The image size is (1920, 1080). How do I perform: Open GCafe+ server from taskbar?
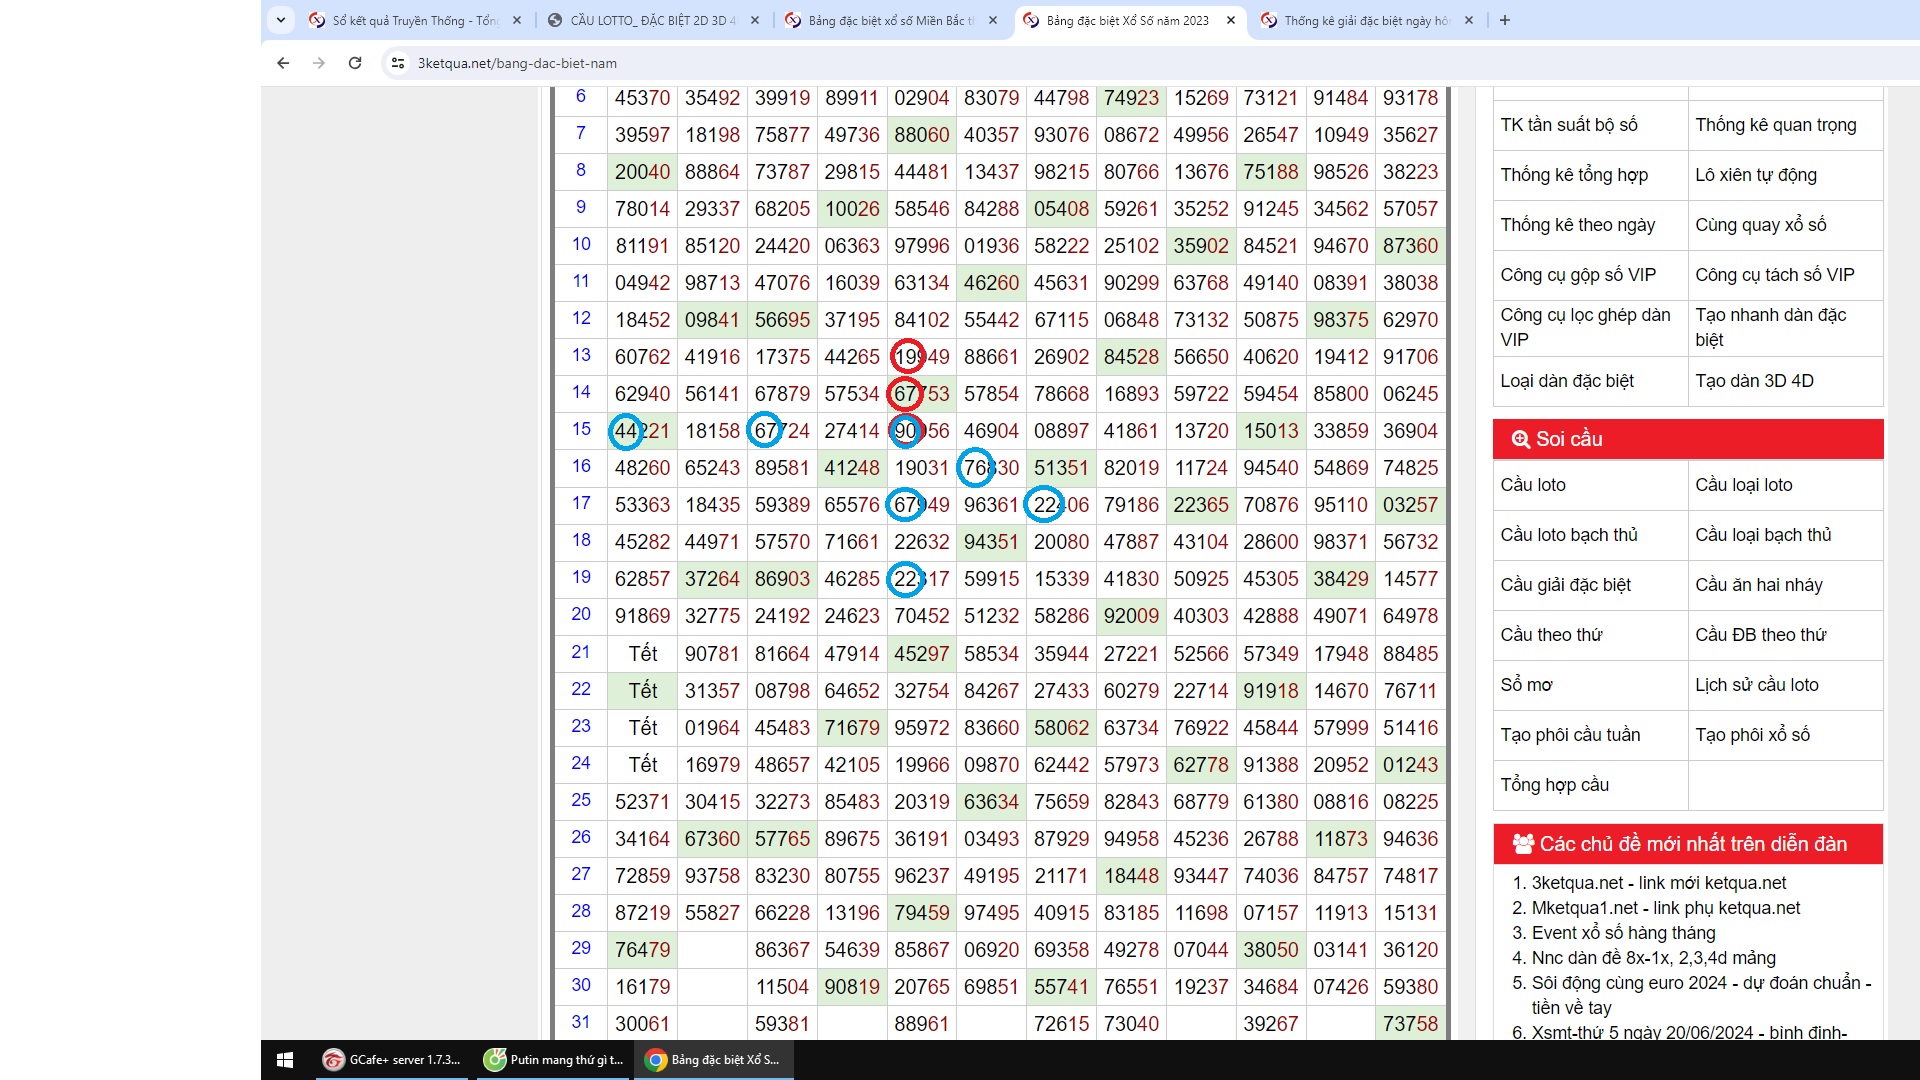click(392, 1060)
